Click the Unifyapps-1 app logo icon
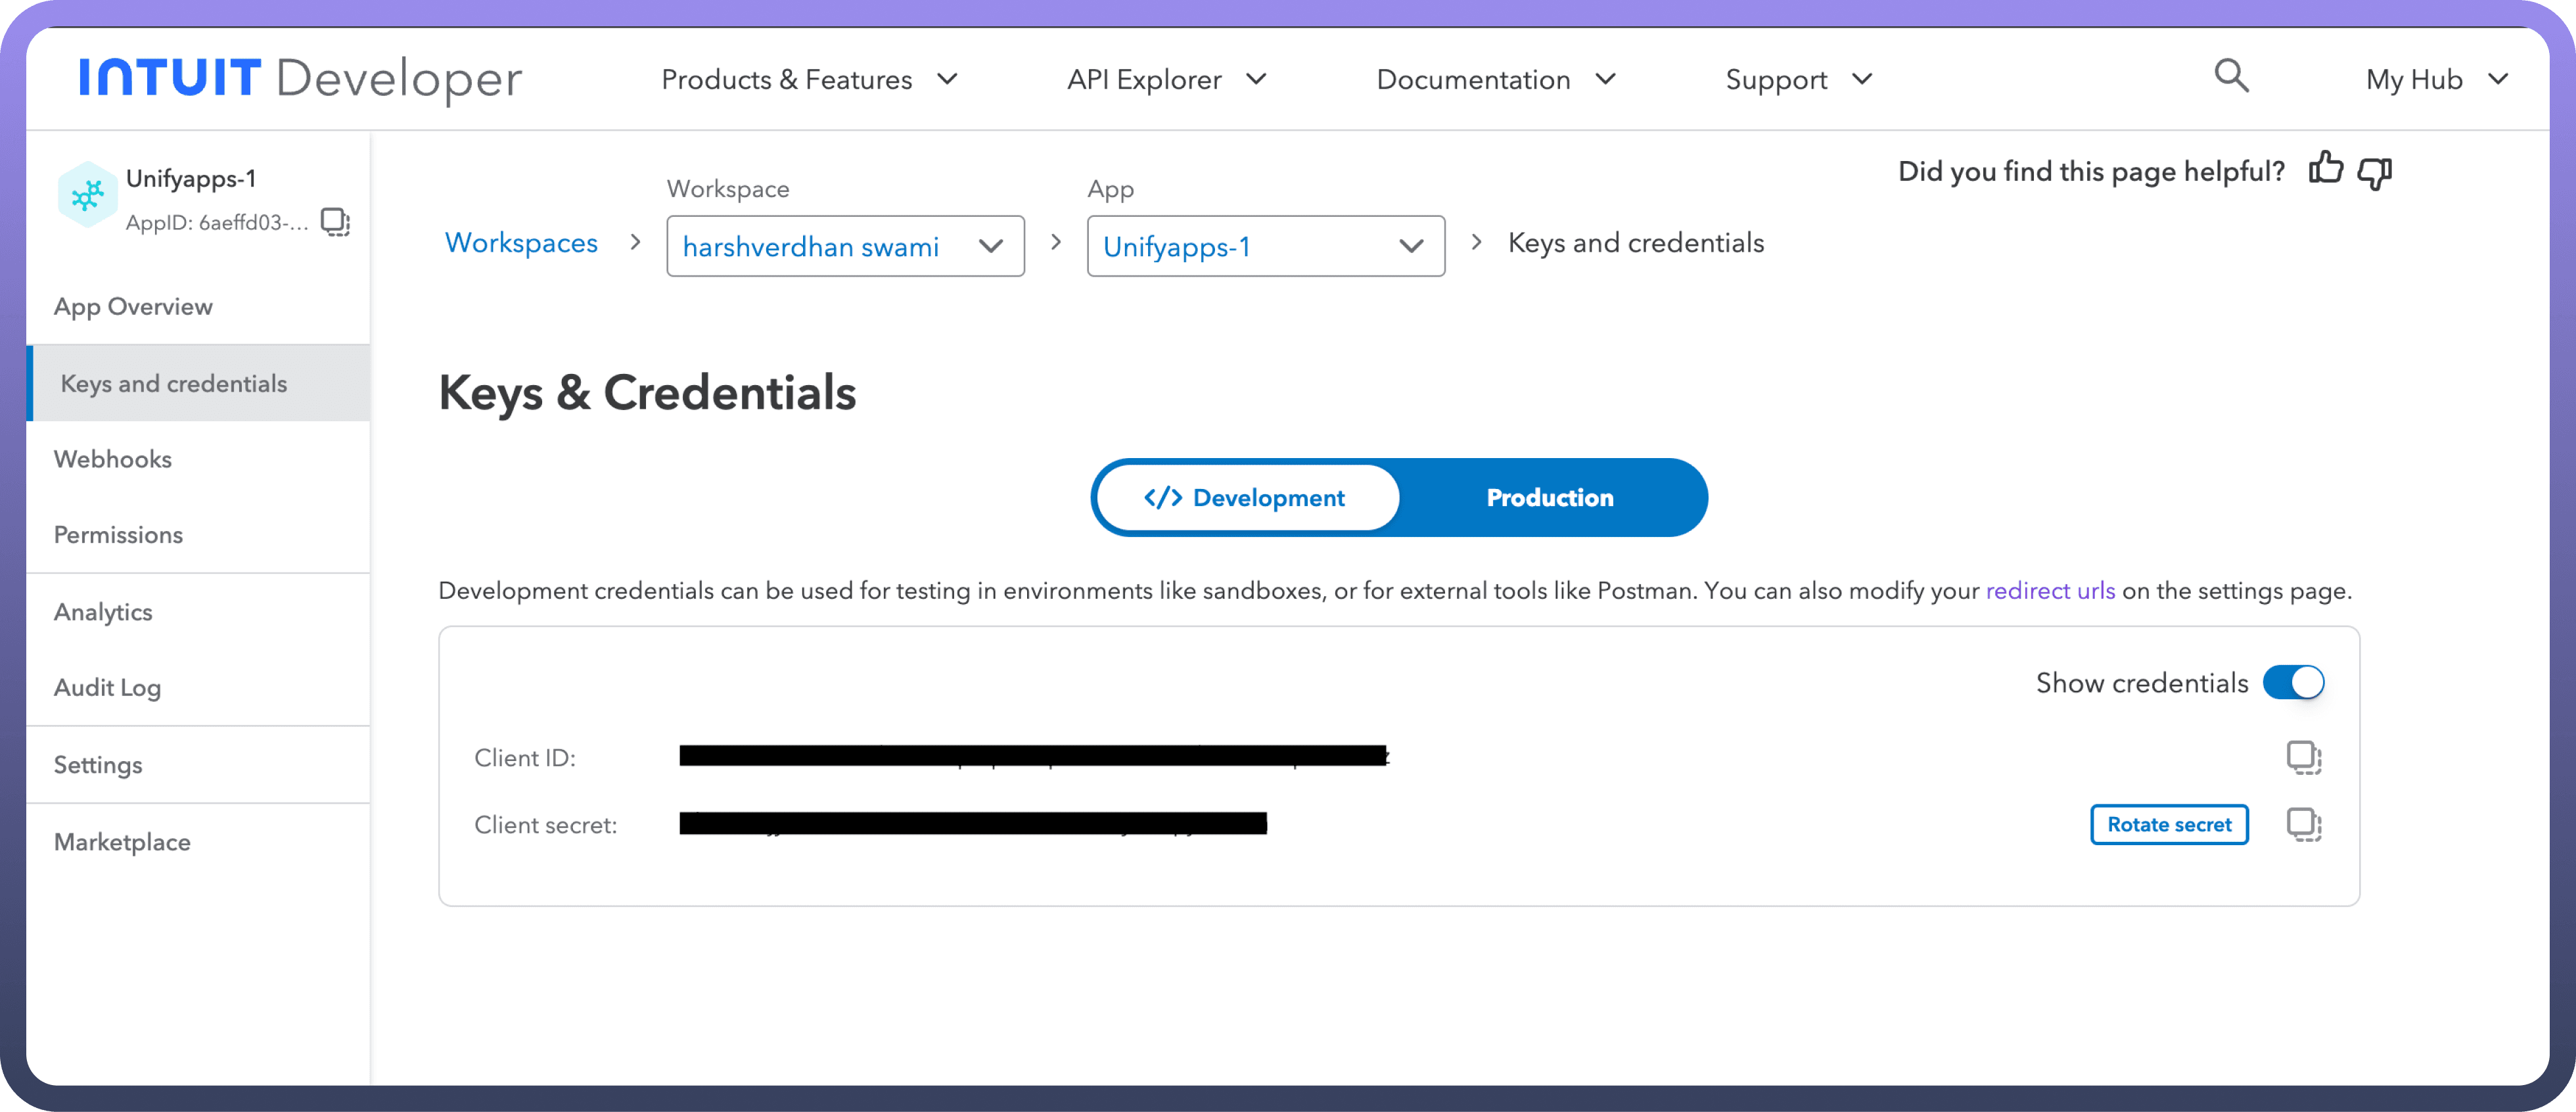2576x1112 pixels. coord(88,195)
